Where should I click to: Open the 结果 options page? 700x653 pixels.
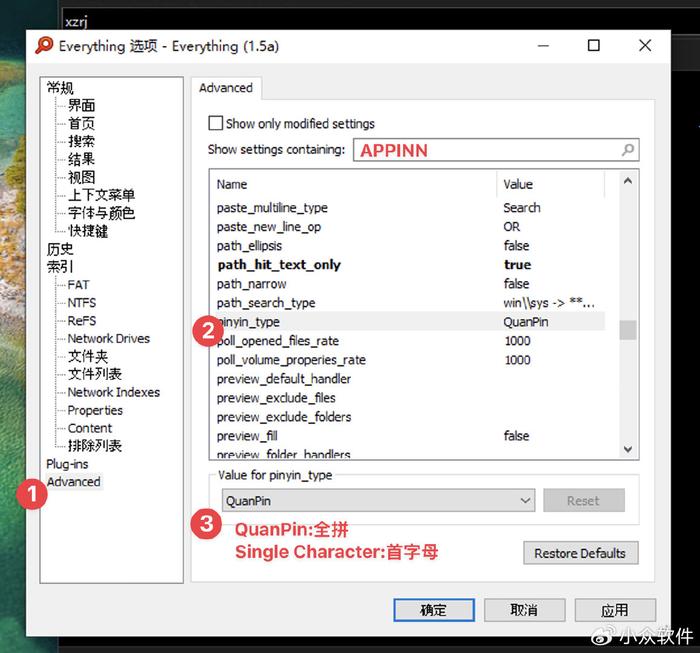[82, 159]
